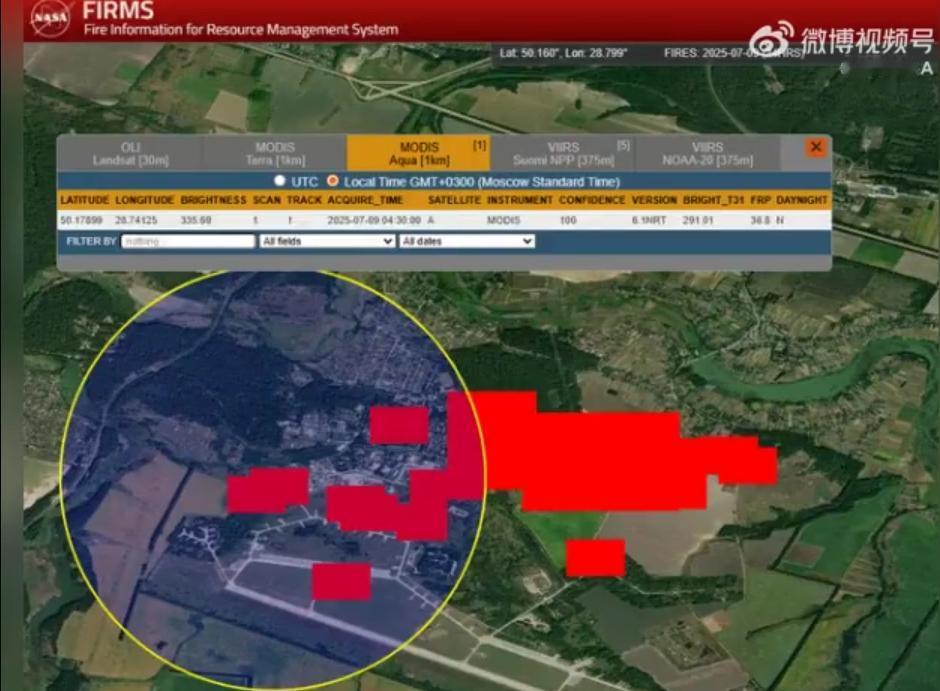
Task: Click the Filter By text input field
Action: (188, 241)
